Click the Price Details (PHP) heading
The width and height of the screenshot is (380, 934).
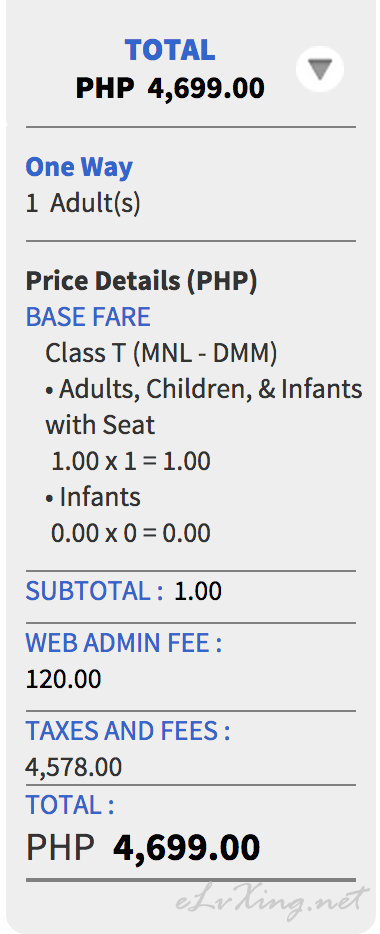pos(141,281)
